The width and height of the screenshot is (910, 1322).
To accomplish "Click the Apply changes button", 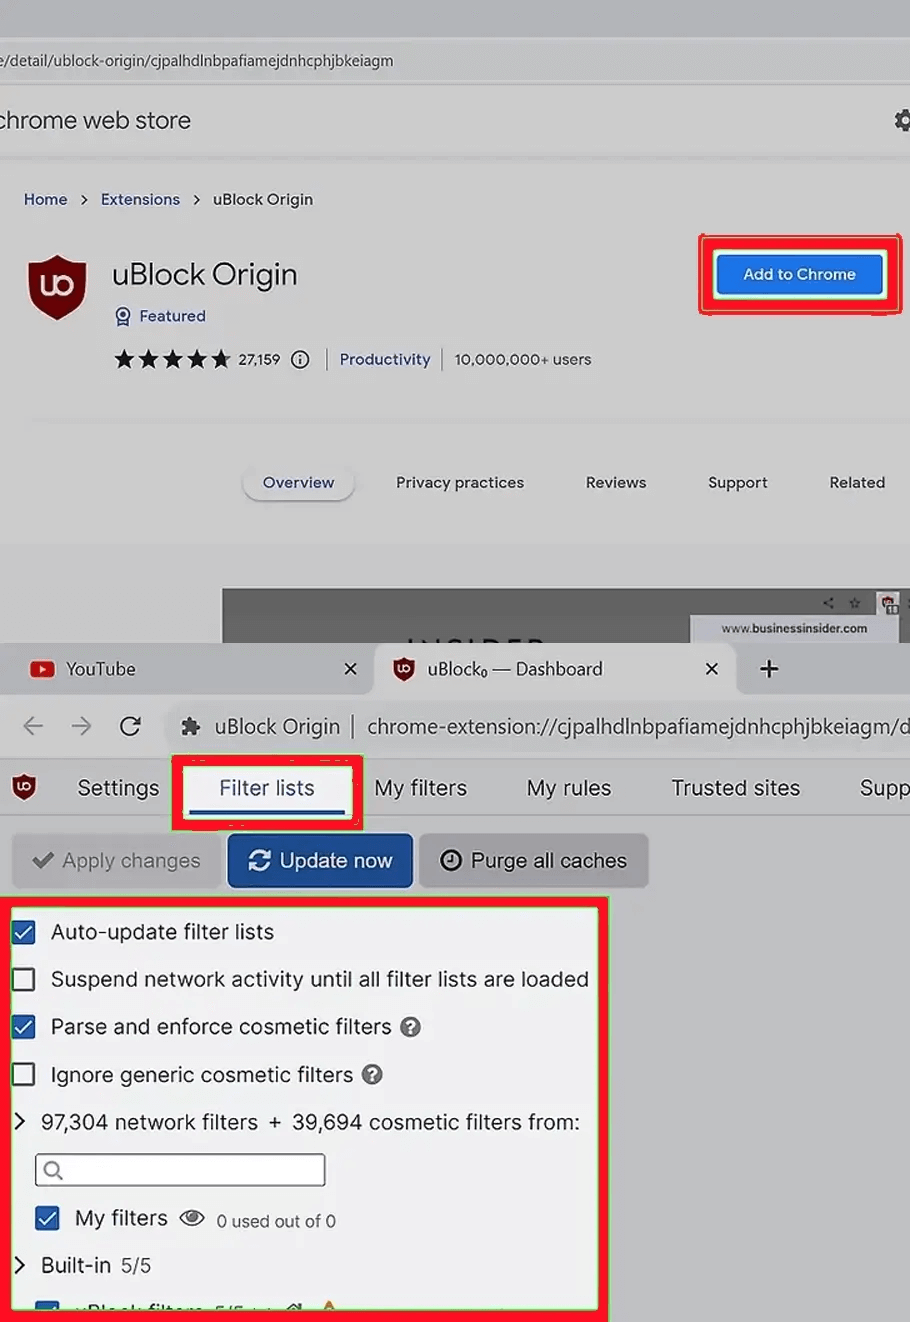I will pos(116,861).
